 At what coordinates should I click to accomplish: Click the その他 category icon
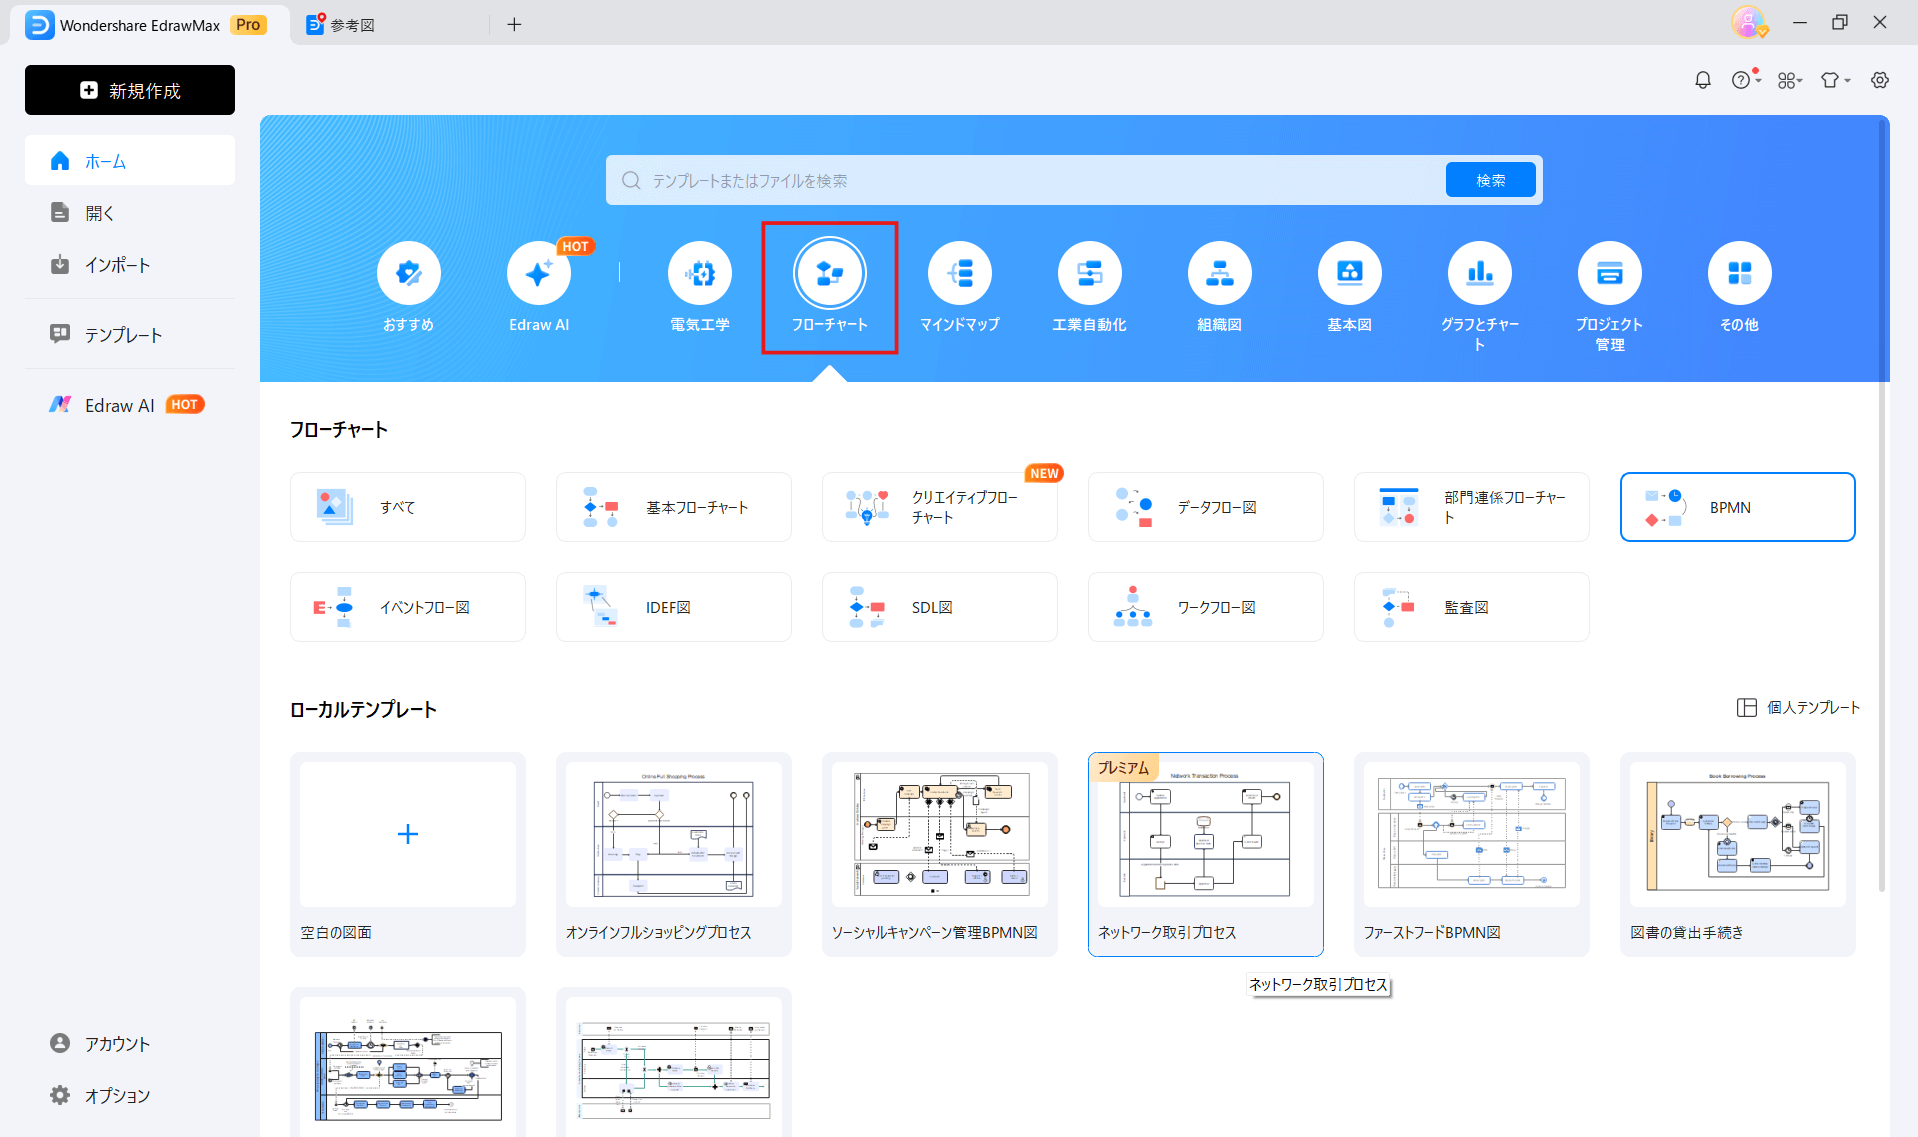click(x=1739, y=273)
